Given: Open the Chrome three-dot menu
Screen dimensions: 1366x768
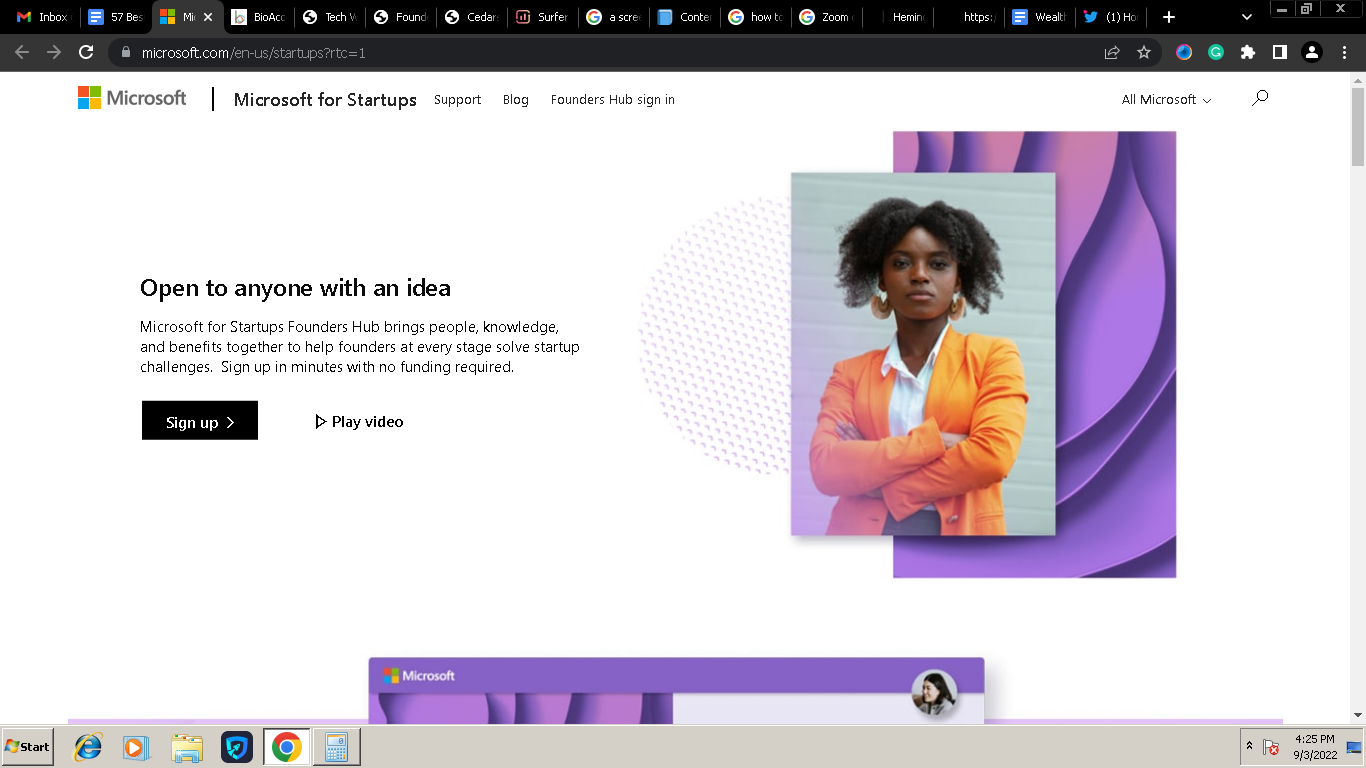Looking at the screenshot, I should (1343, 52).
